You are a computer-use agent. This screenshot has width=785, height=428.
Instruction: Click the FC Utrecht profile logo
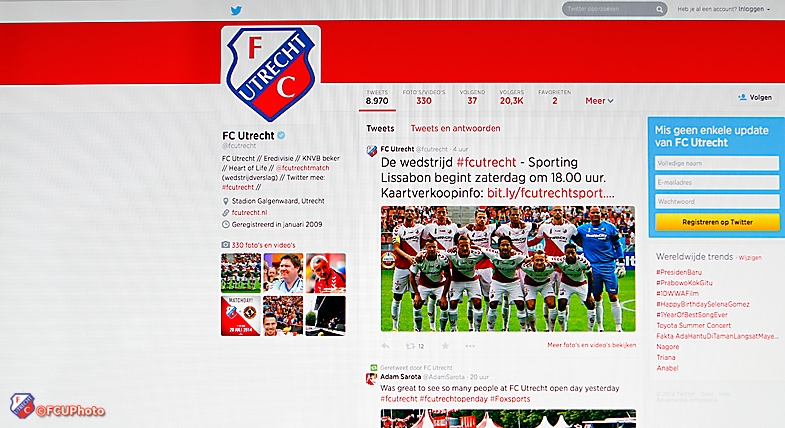tap(271, 74)
